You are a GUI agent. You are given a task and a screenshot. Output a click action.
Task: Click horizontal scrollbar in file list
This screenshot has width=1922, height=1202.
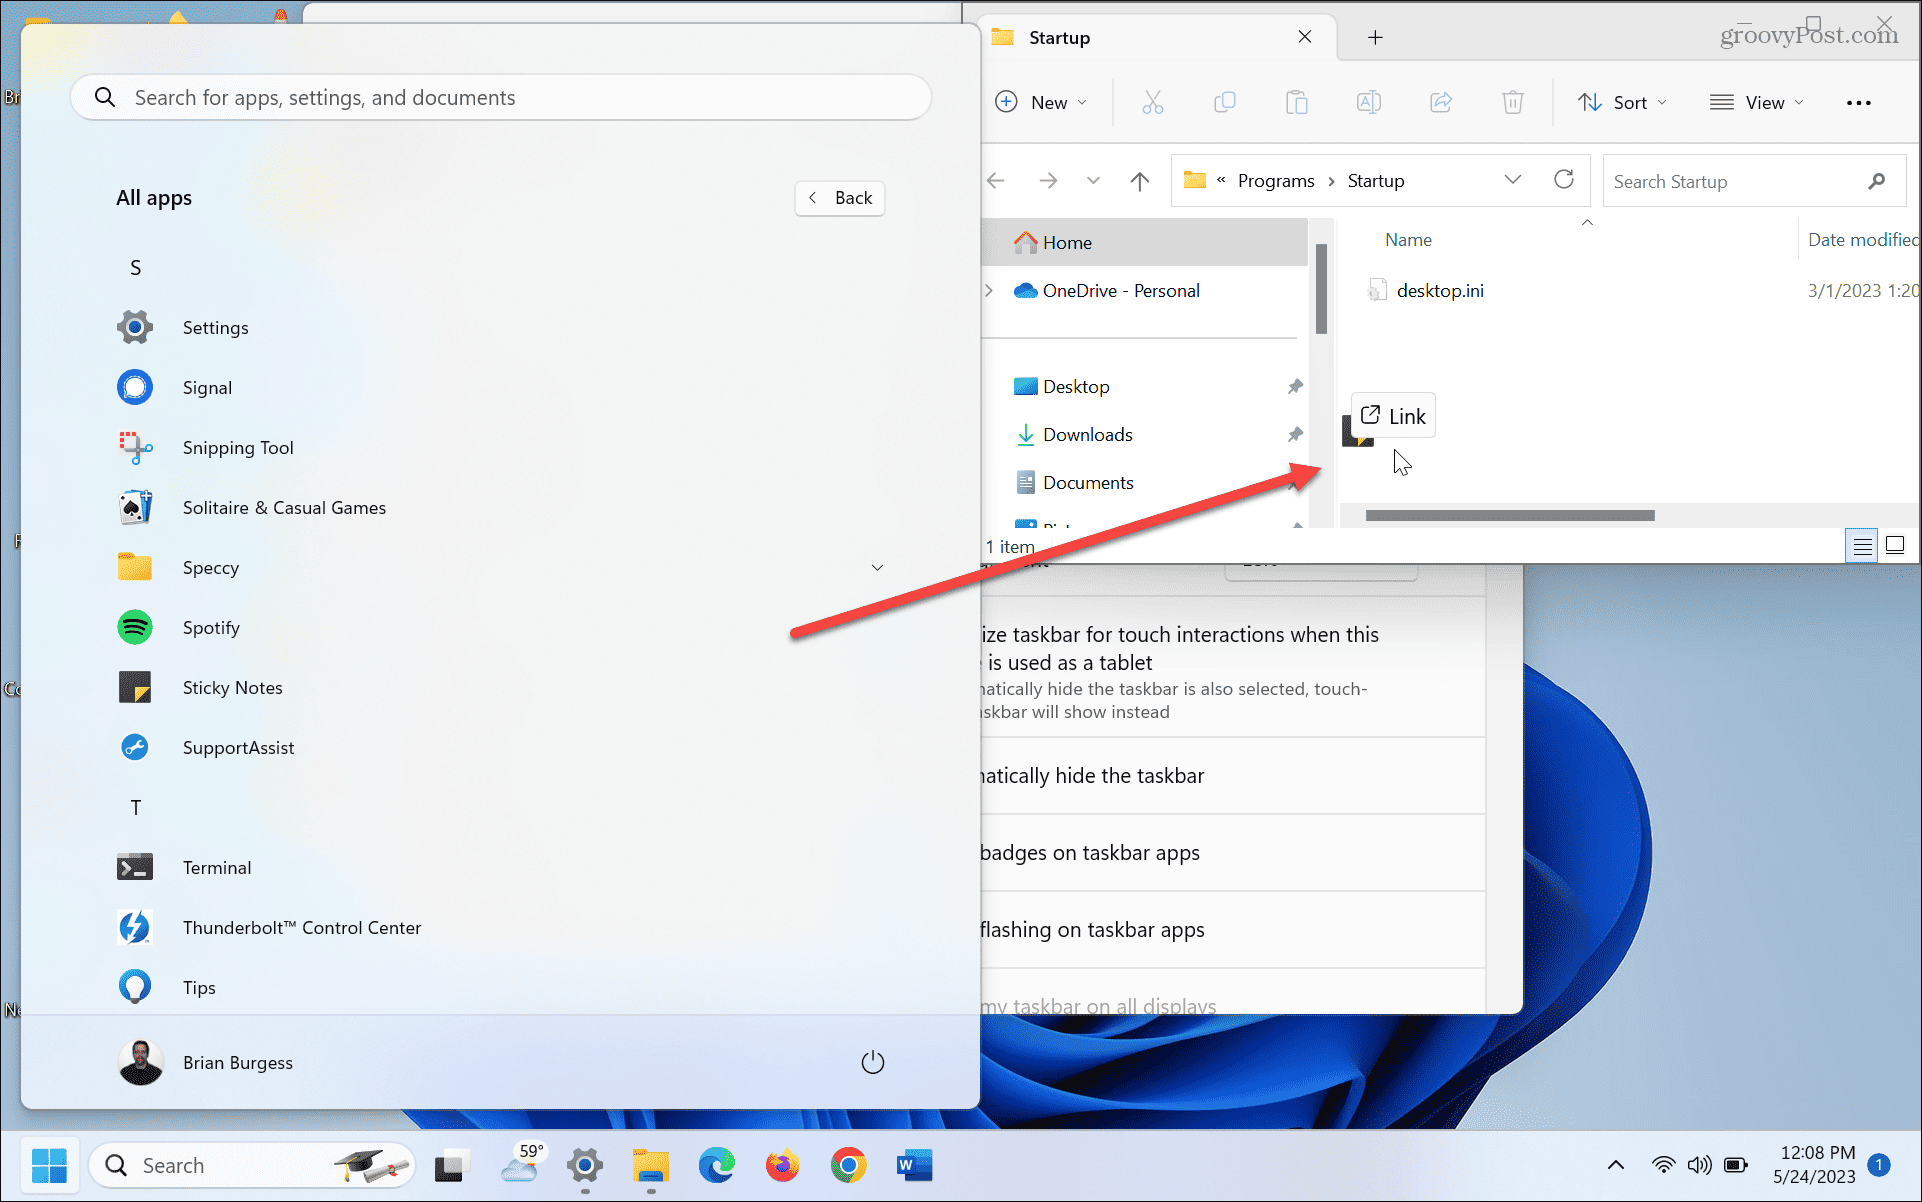pyautogui.click(x=1510, y=516)
